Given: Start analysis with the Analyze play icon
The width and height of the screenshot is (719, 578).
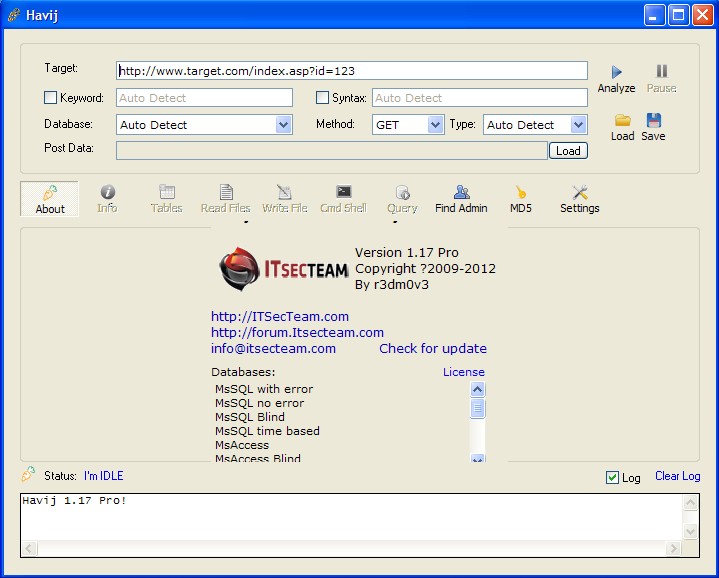Looking at the screenshot, I should [616, 72].
